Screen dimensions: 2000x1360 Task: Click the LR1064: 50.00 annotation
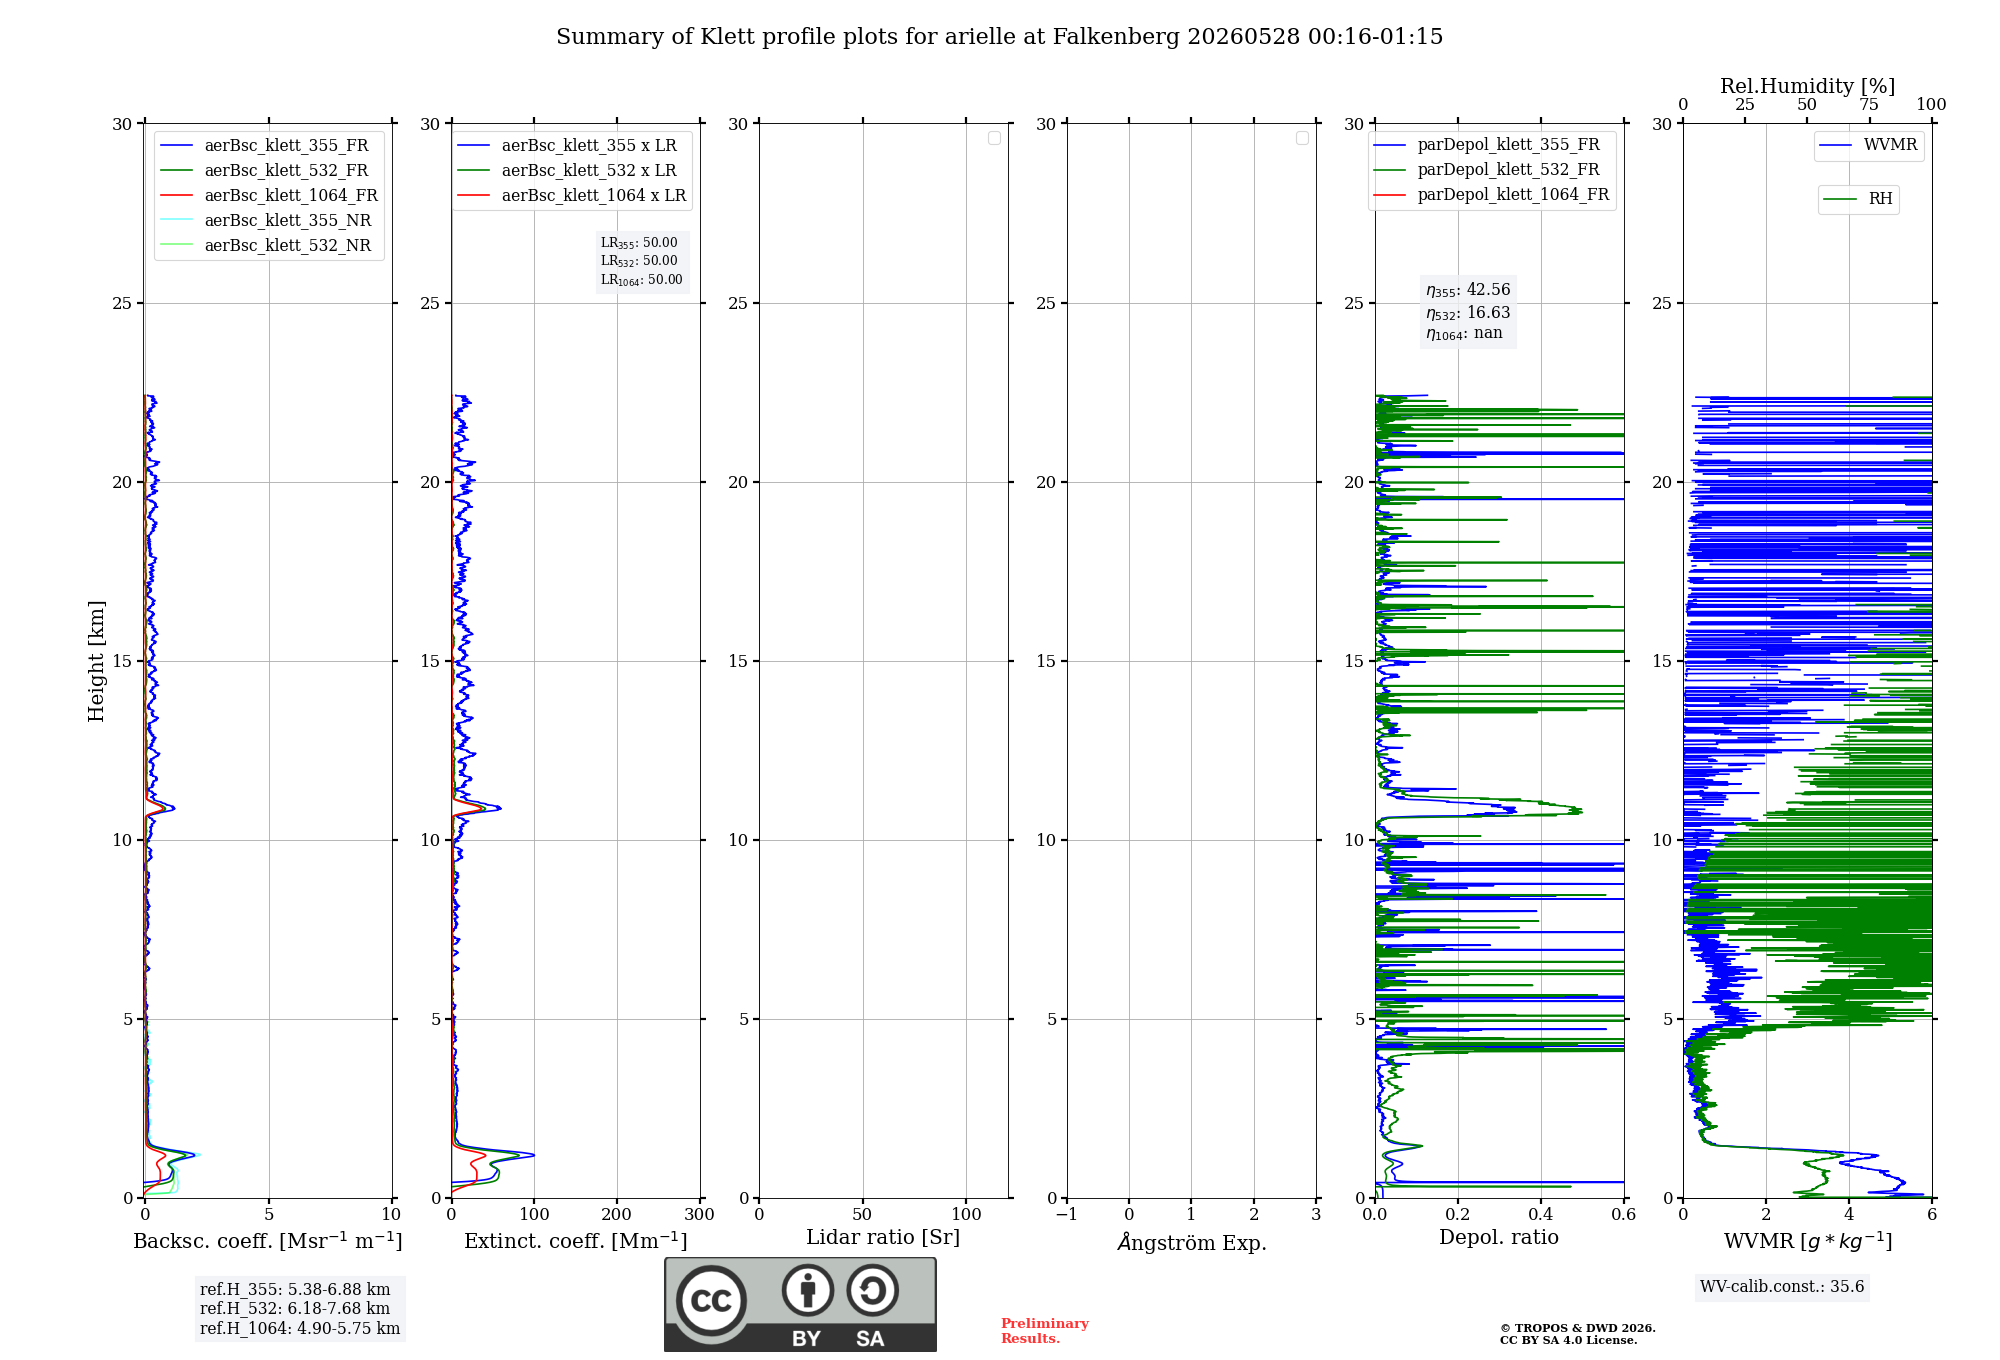[x=642, y=280]
